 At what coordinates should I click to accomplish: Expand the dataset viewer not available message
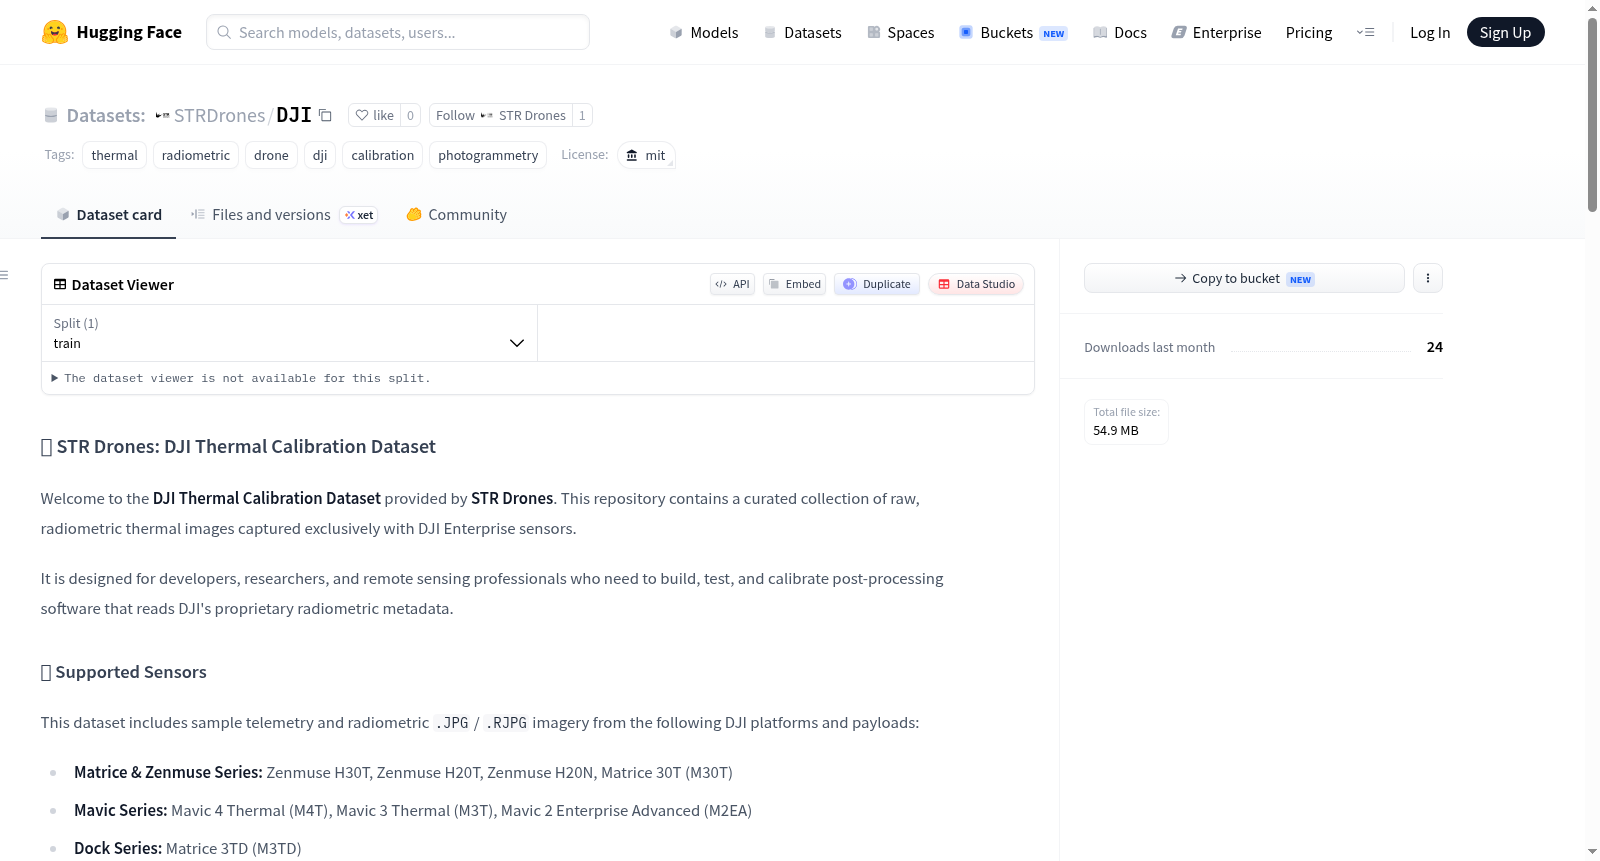coord(240,378)
